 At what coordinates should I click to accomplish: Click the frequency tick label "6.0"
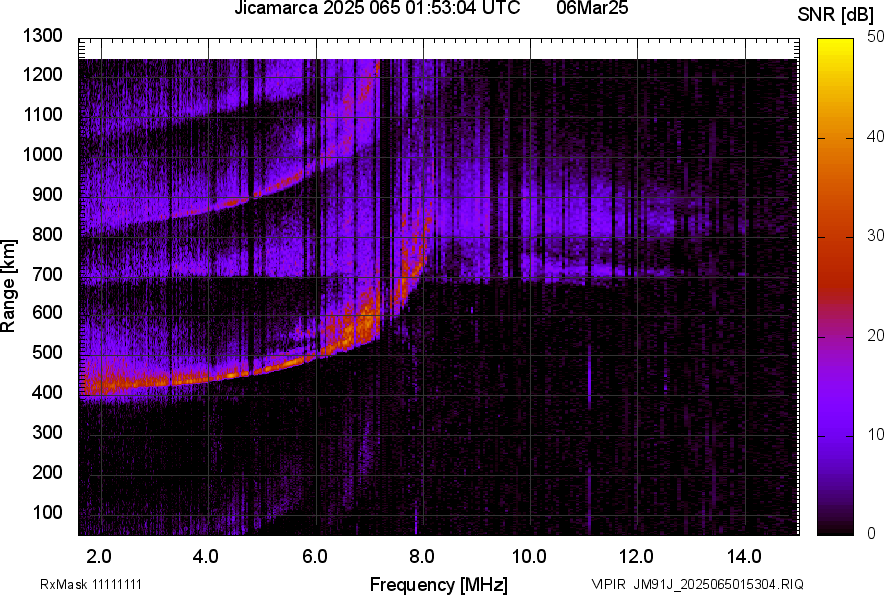click(314, 557)
